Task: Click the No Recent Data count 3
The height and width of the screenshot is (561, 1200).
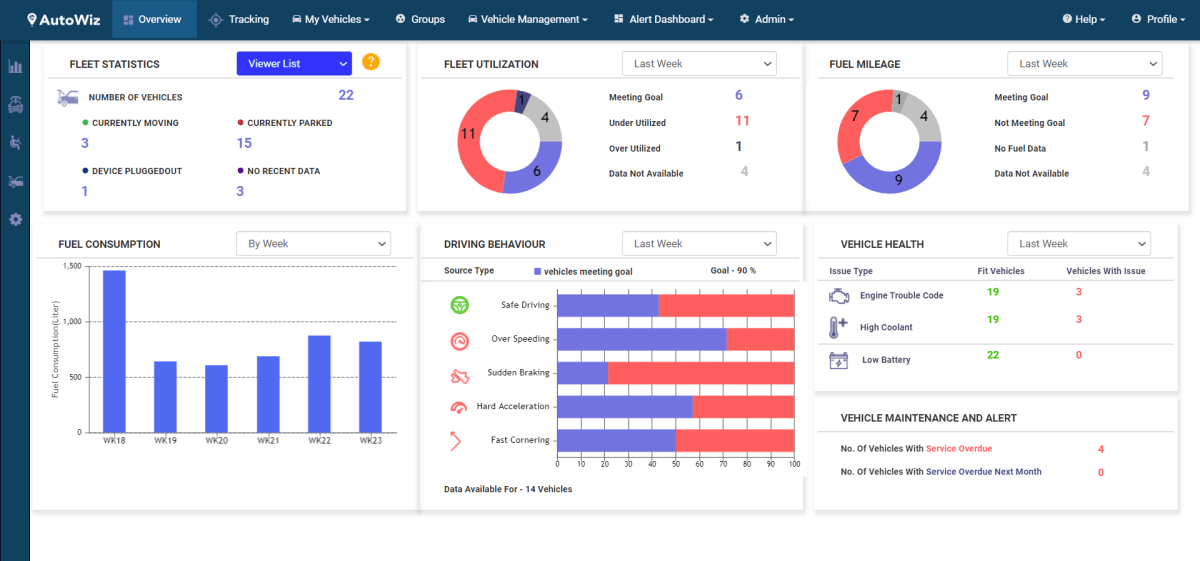Action: coord(240,191)
